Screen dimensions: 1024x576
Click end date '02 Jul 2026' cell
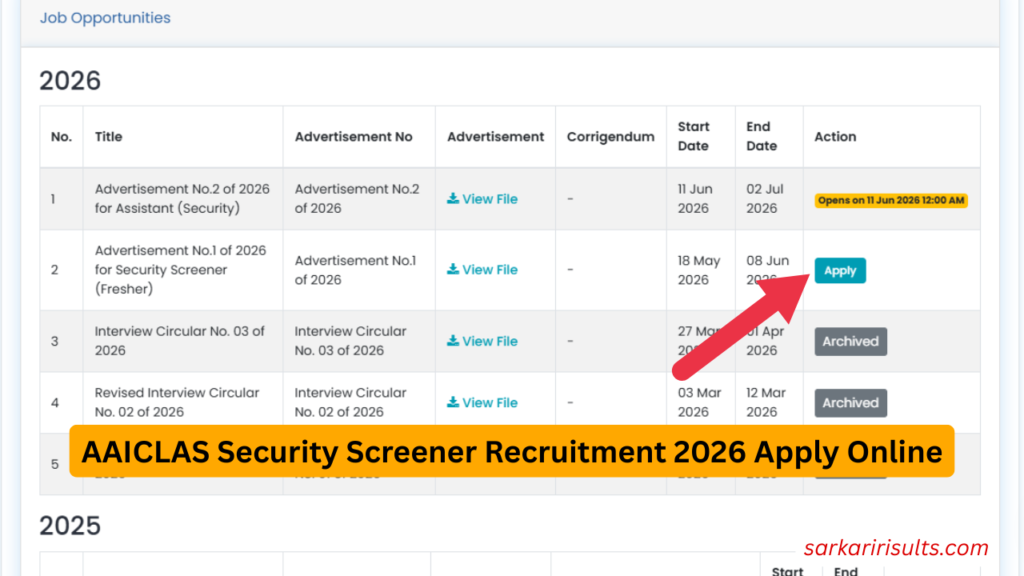coord(765,199)
